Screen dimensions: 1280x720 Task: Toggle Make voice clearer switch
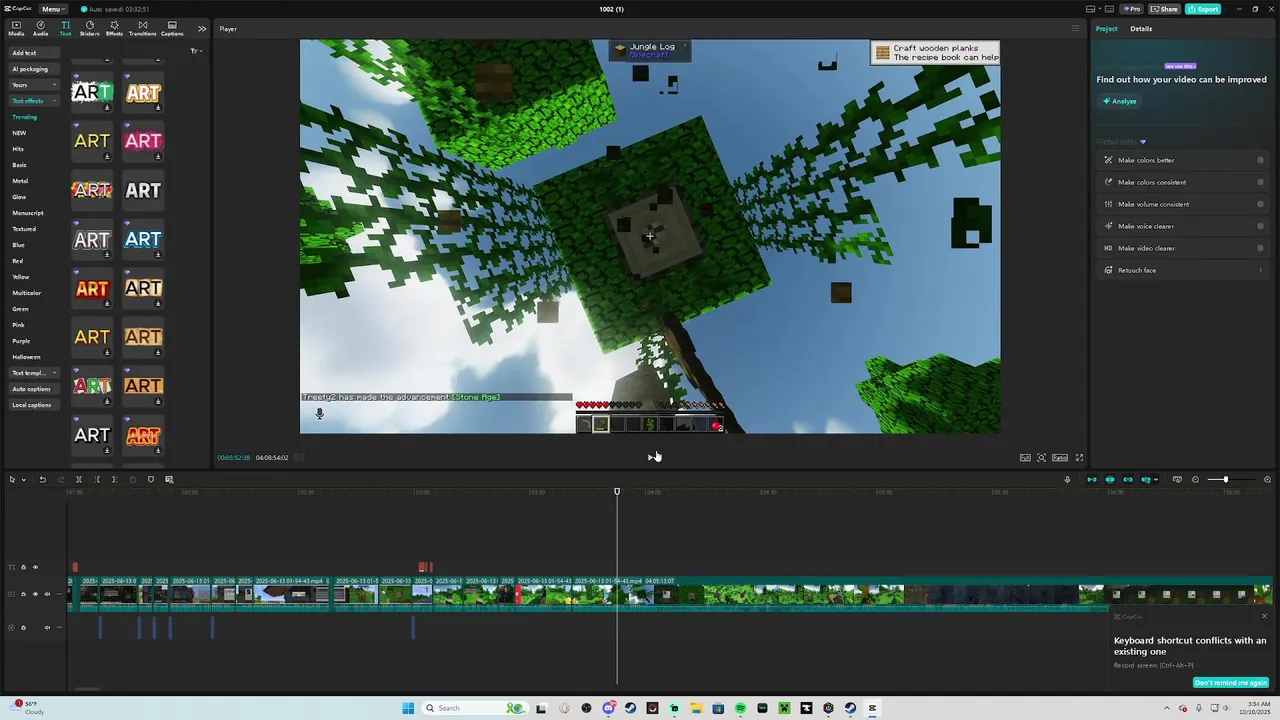click(x=1260, y=226)
